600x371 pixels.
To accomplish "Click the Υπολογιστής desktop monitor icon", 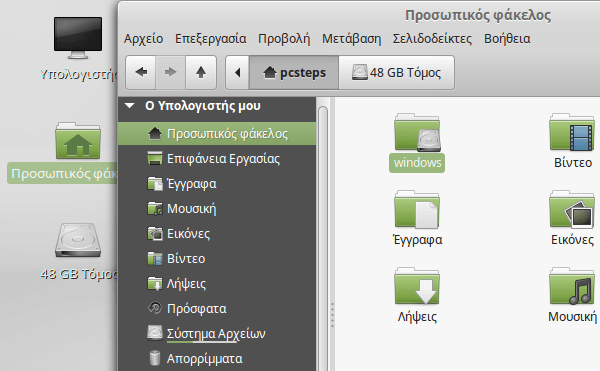I will [x=78, y=37].
